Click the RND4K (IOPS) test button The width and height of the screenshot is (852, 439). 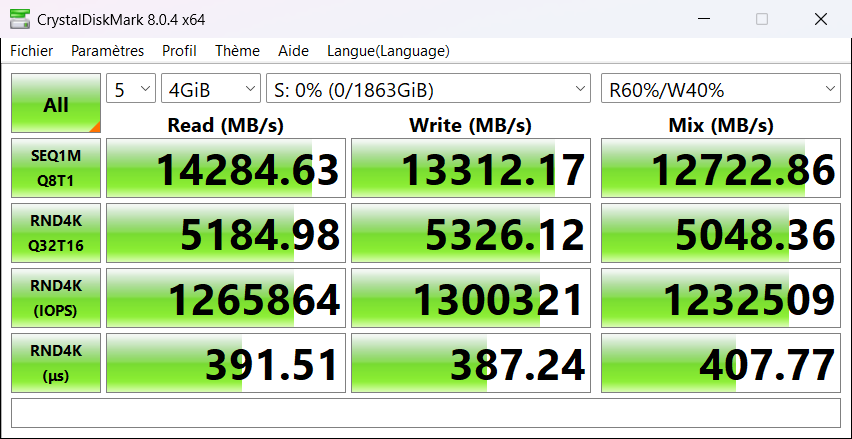pos(56,297)
